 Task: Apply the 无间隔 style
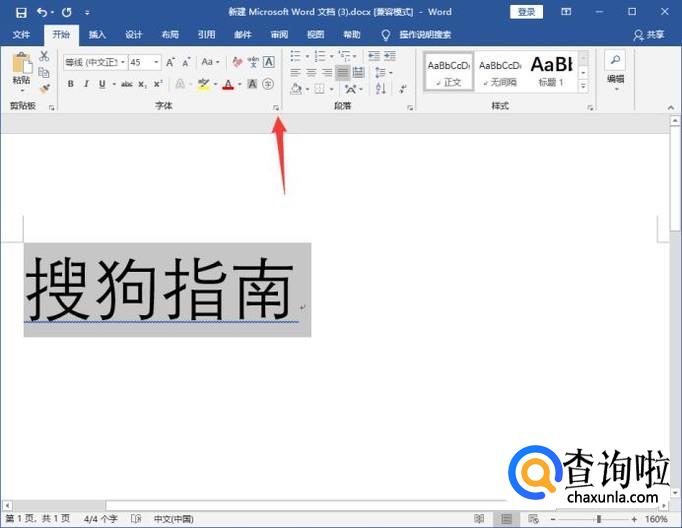[500, 72]
